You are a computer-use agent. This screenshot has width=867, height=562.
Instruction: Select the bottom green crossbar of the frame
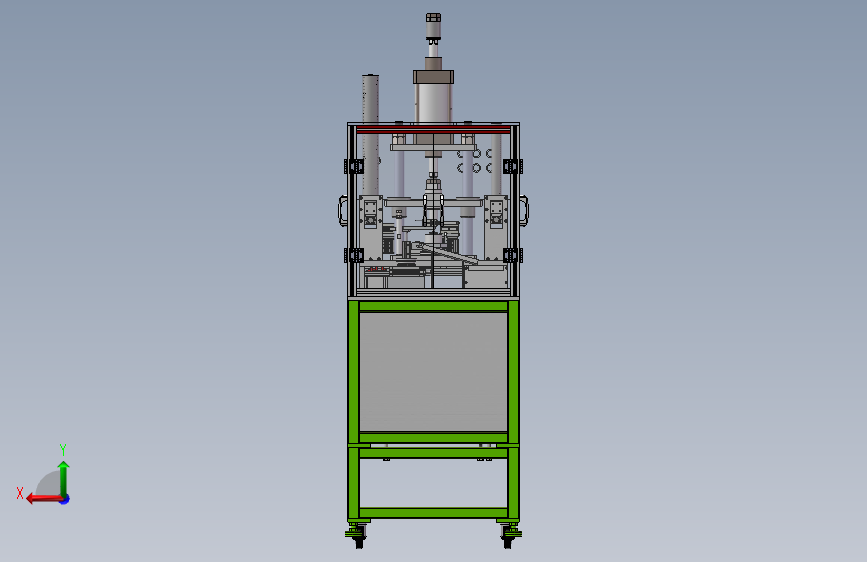click(x=433, y=513)
